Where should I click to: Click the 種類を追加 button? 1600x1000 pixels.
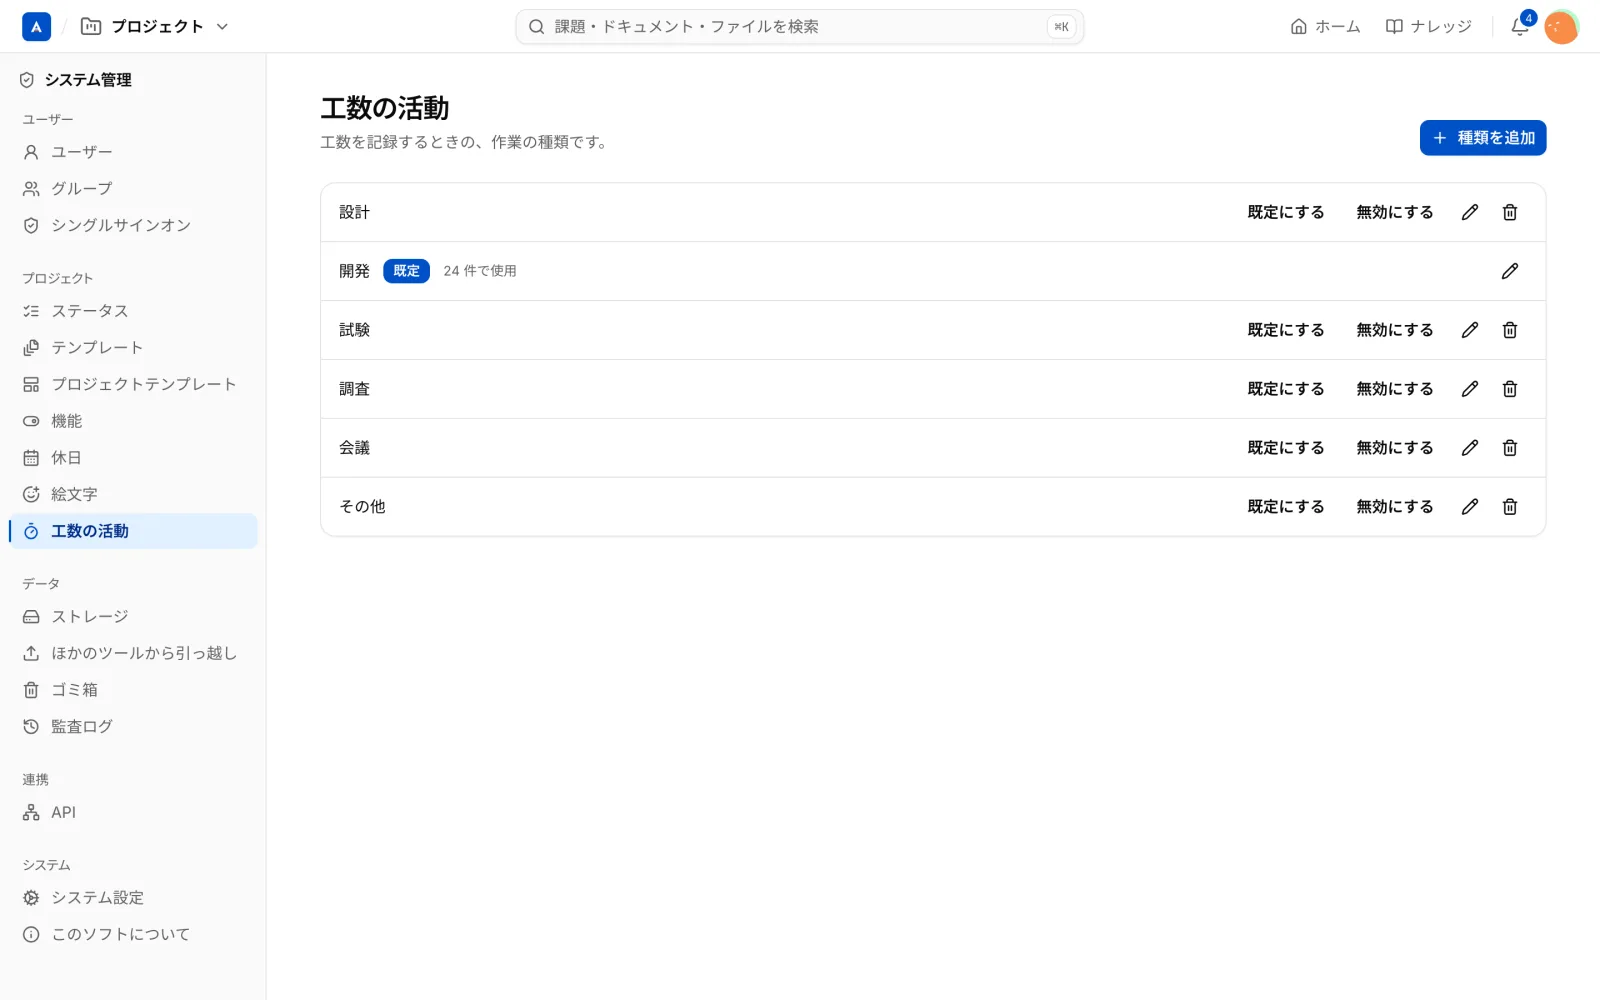tap(1483, 138)
